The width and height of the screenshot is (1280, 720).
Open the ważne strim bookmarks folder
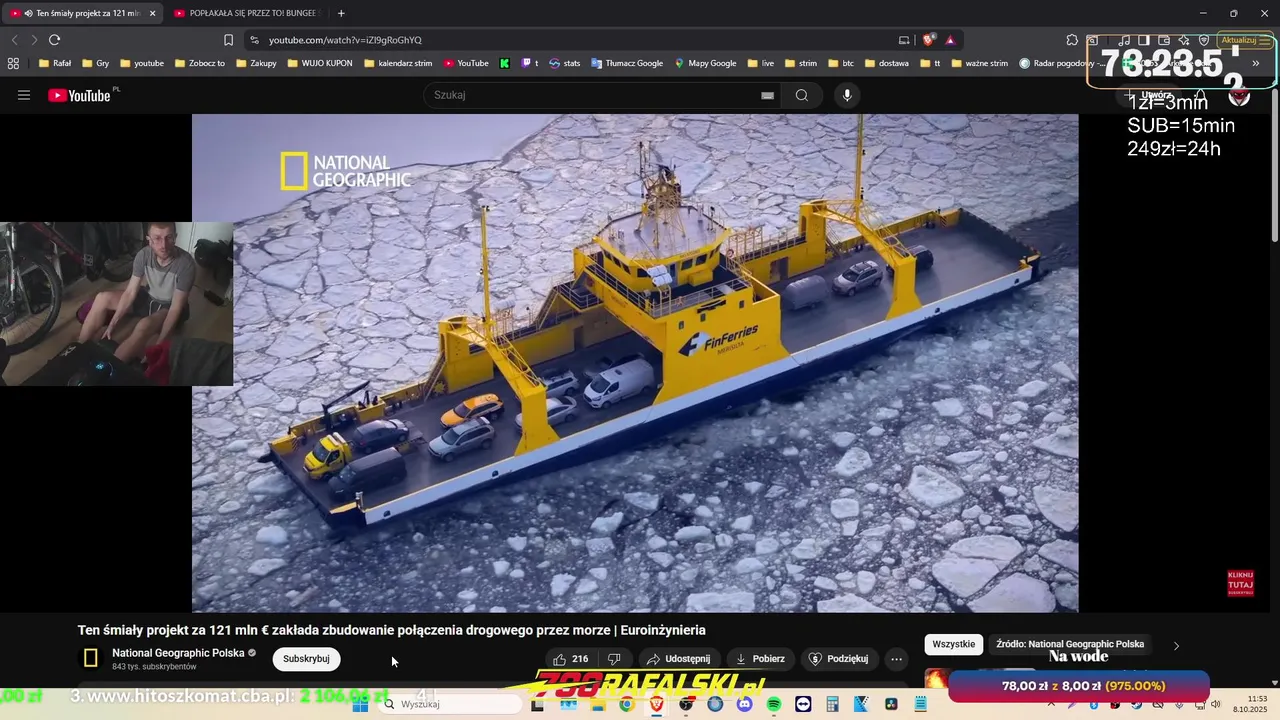[979, 63]
